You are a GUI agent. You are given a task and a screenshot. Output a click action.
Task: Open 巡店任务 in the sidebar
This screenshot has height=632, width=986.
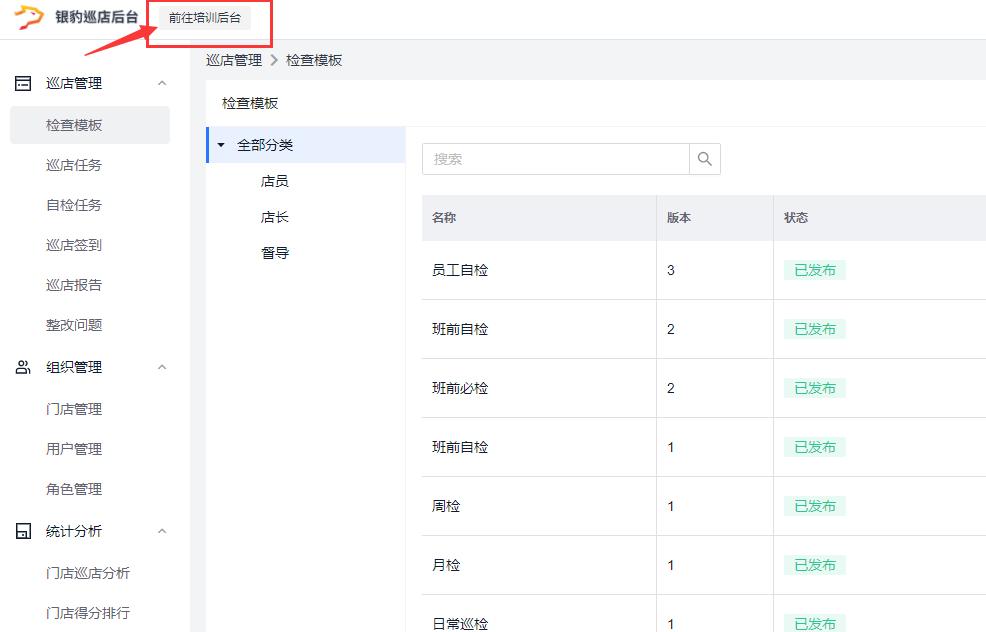74,165
